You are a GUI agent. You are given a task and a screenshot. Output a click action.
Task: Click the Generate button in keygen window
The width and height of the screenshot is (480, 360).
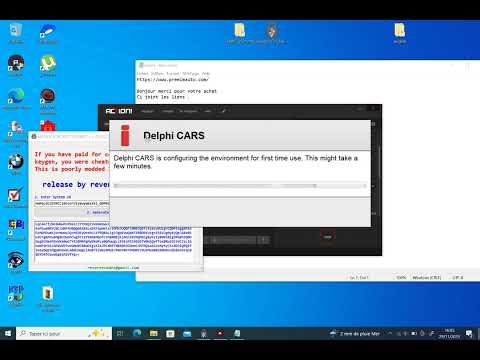[72, 212]
